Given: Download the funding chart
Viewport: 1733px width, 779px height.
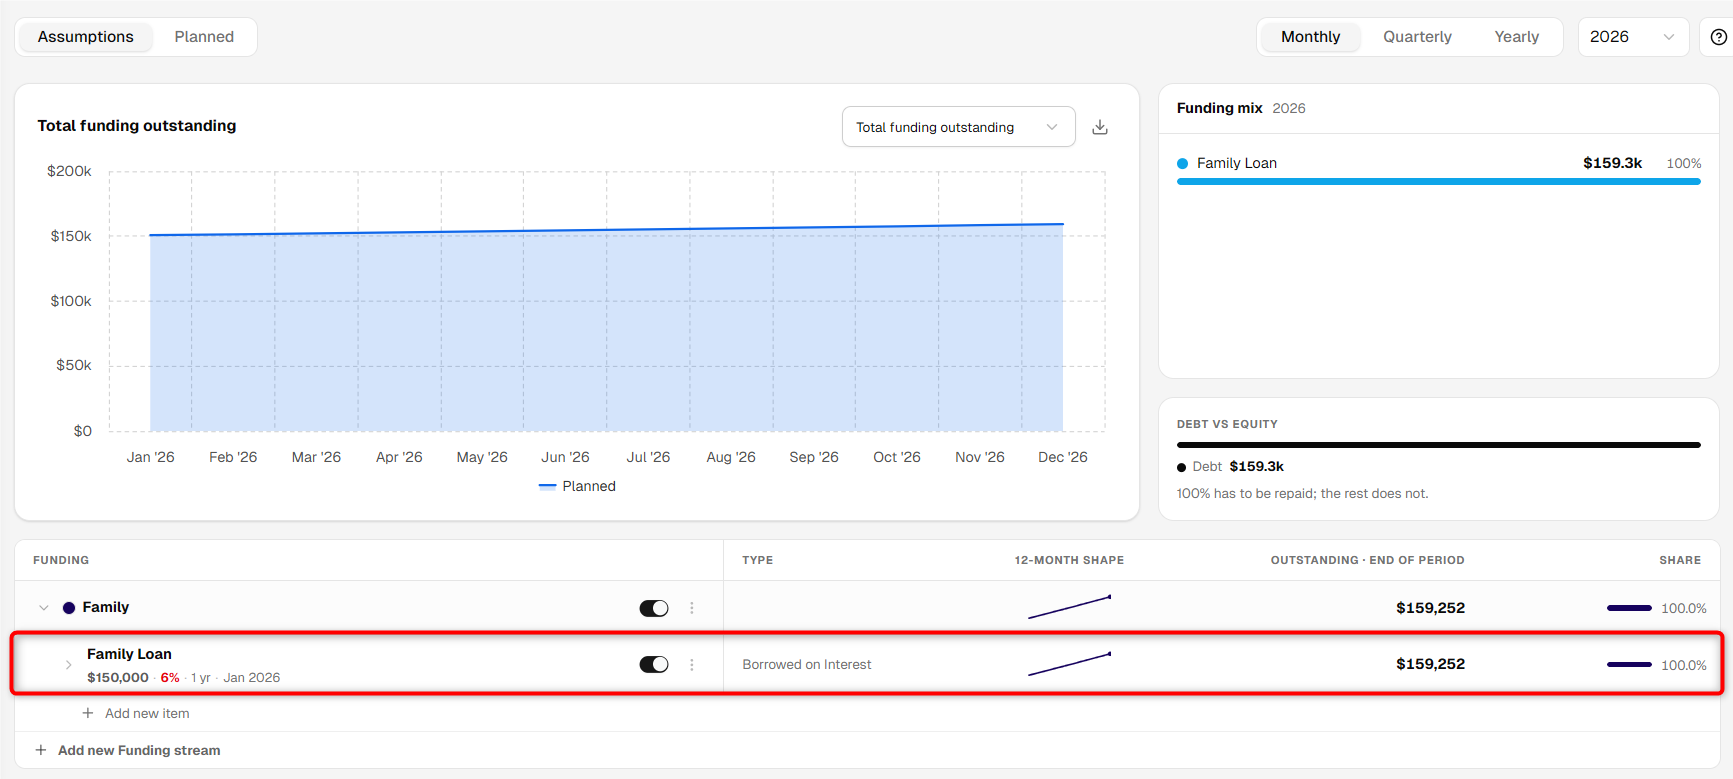Looking at the screenshot, I should coord(1100,127).
